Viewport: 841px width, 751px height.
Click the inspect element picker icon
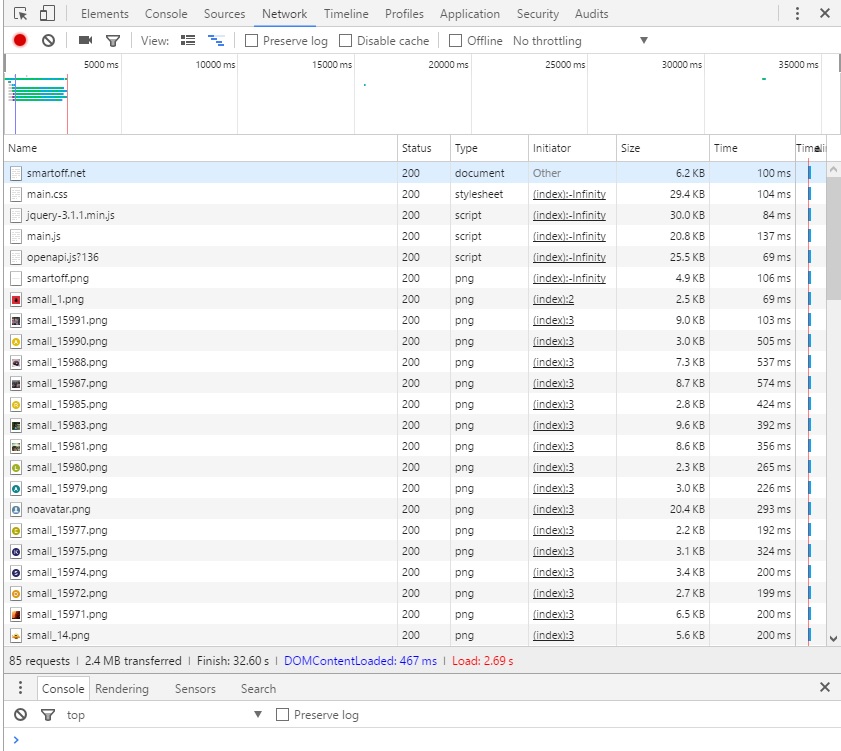click(x=21, y=14)
